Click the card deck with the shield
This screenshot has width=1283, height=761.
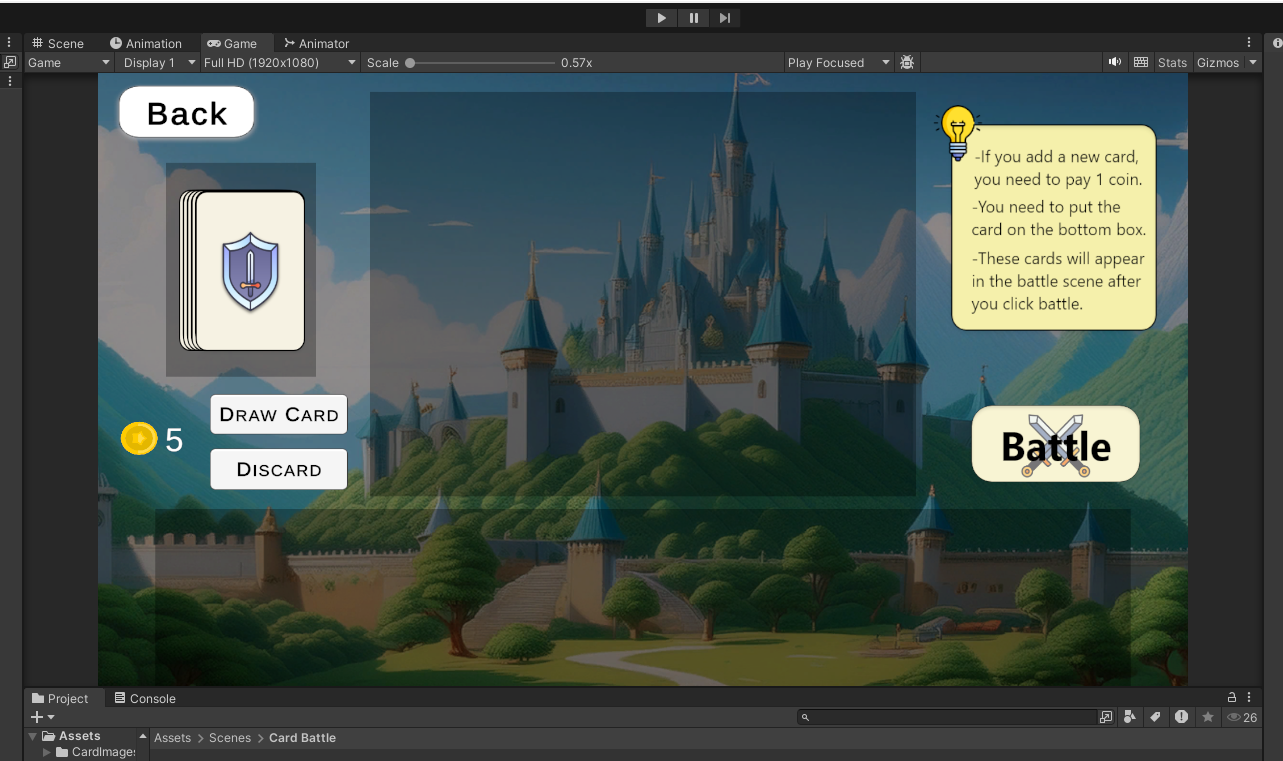click(x=242, y=270)
